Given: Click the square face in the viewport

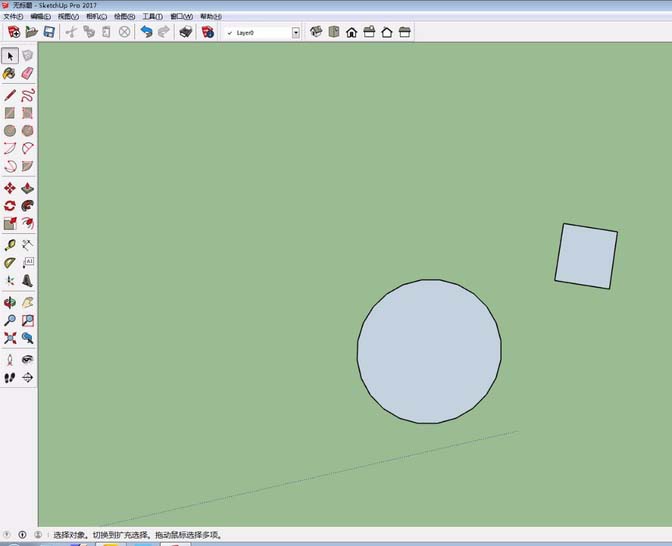Looking at the screenshot, I should pos(586,256).
